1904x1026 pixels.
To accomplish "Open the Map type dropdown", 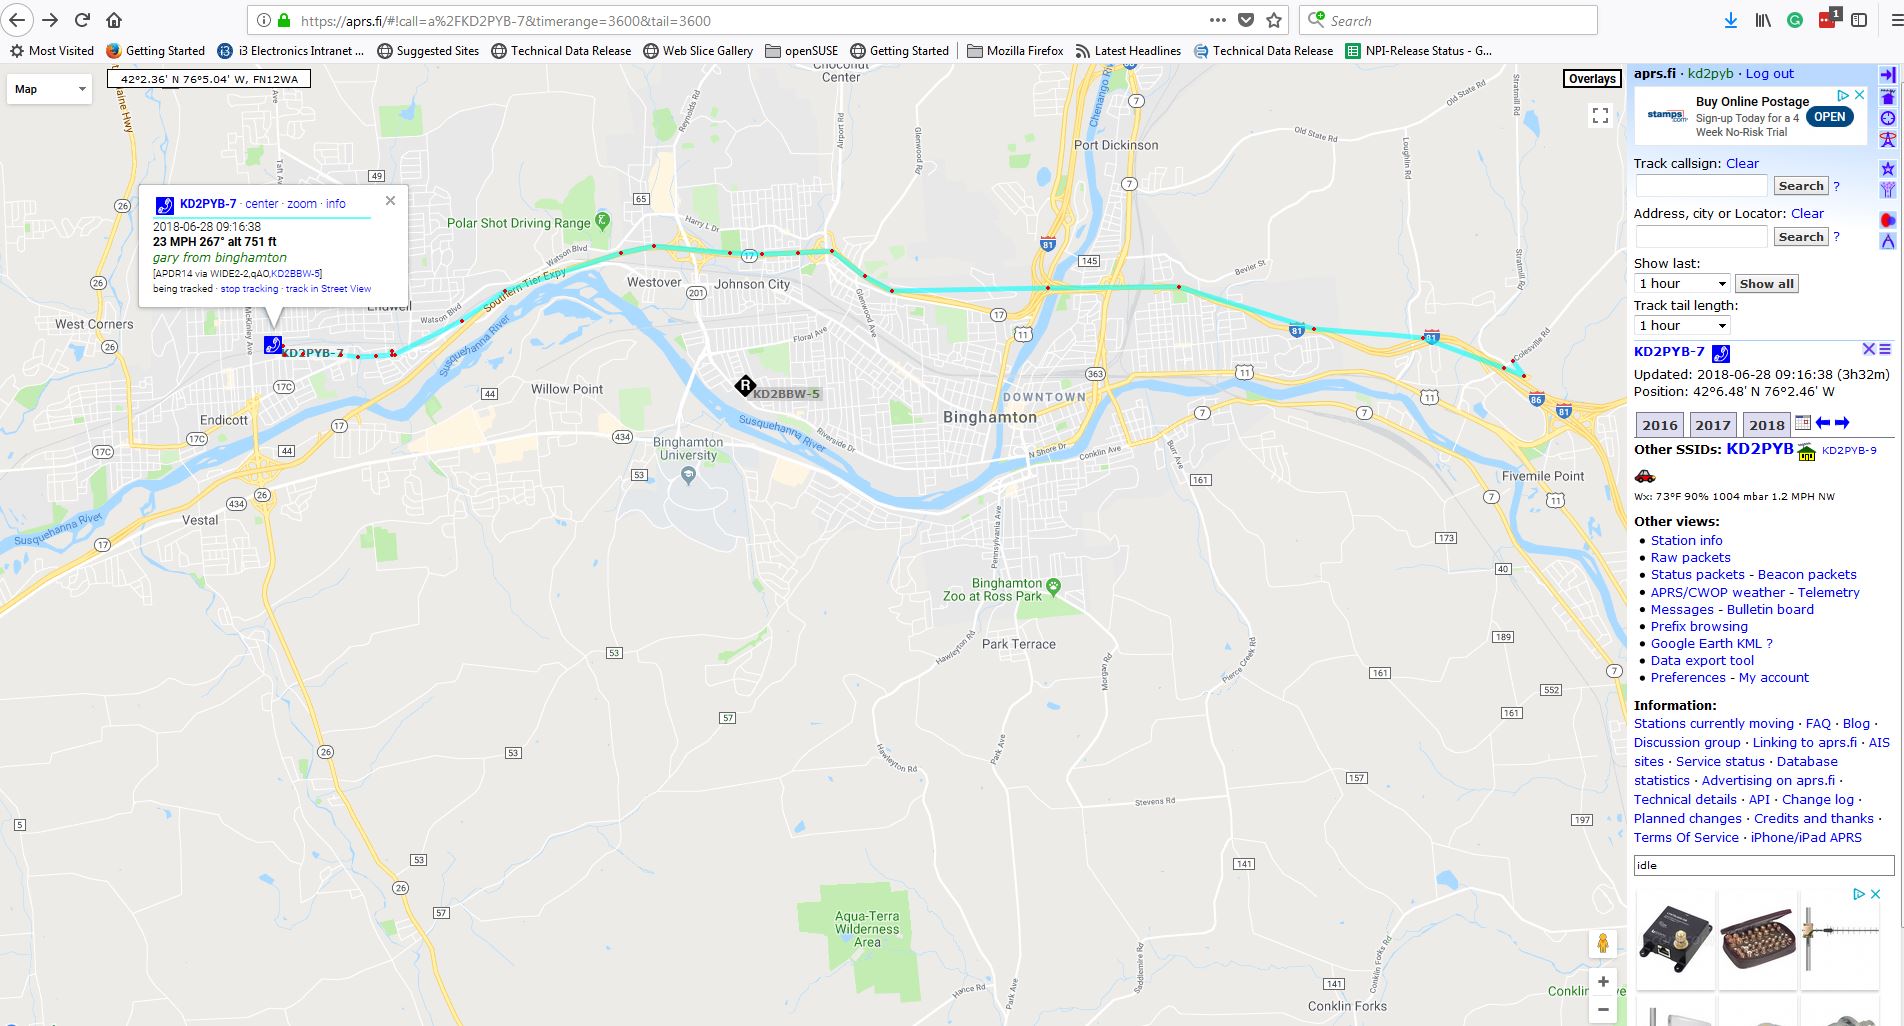I will pos(49,89).
